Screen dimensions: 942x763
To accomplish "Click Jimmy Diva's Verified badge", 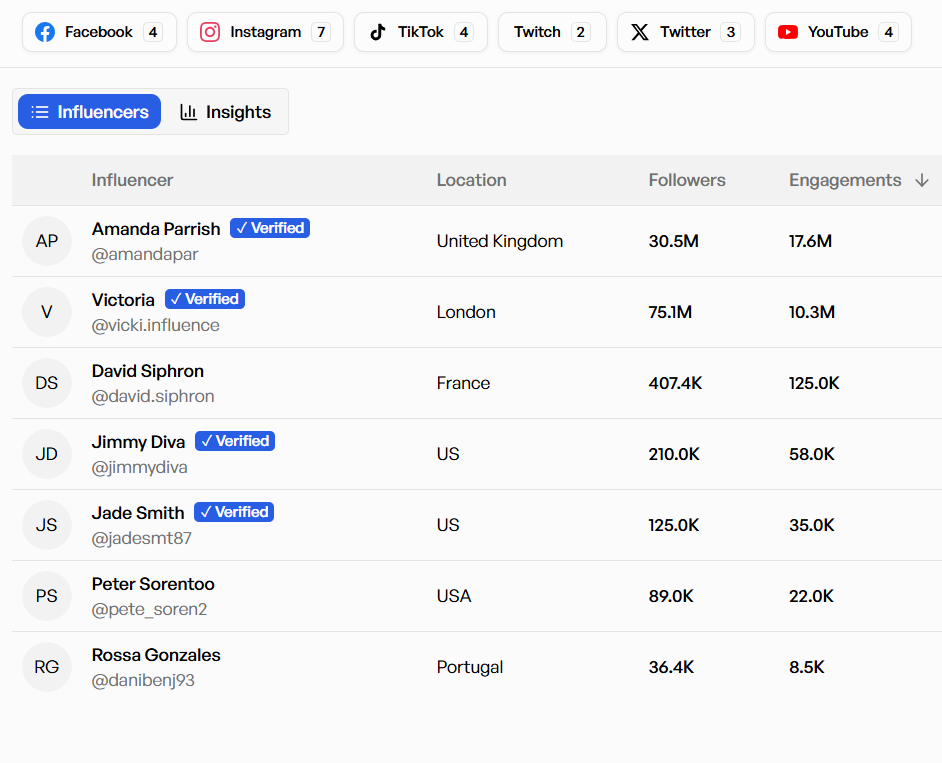I will tap(235, 441).
